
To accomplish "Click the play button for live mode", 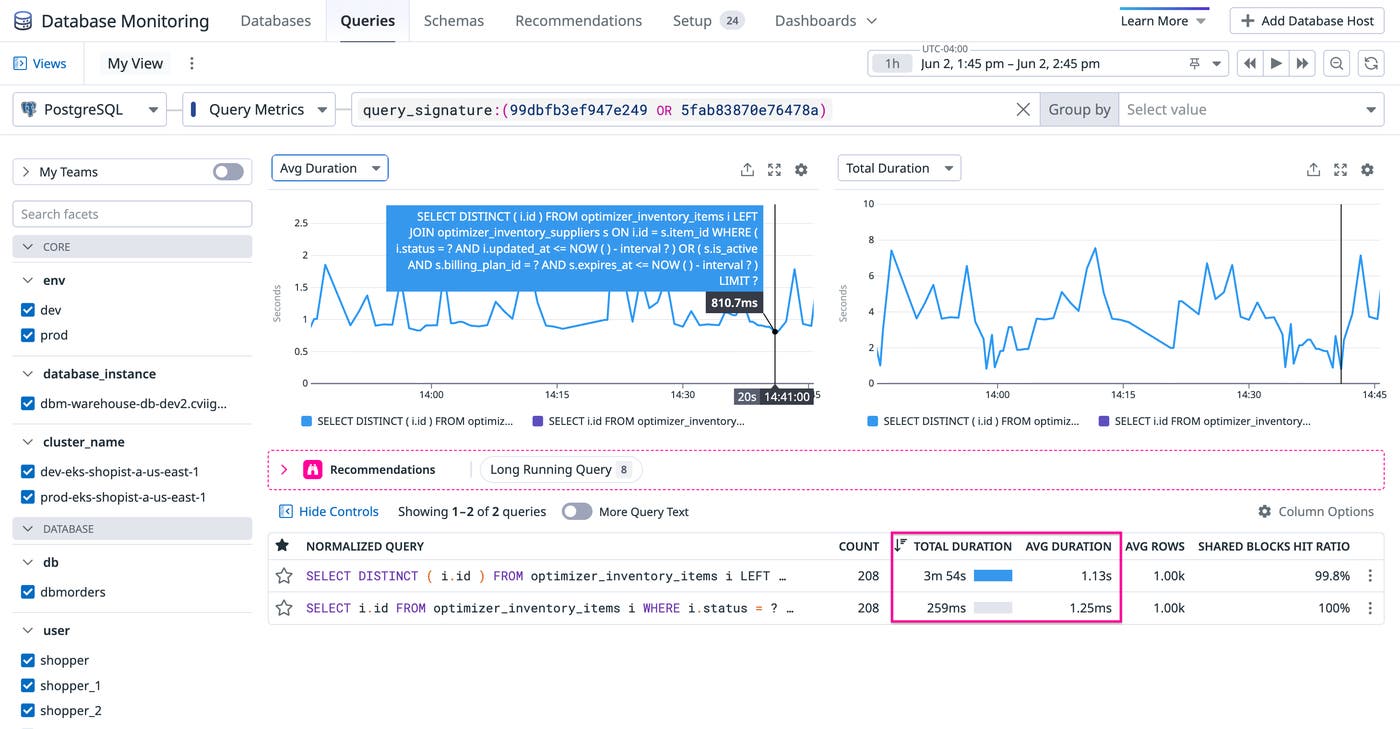I will (1276, 63).
